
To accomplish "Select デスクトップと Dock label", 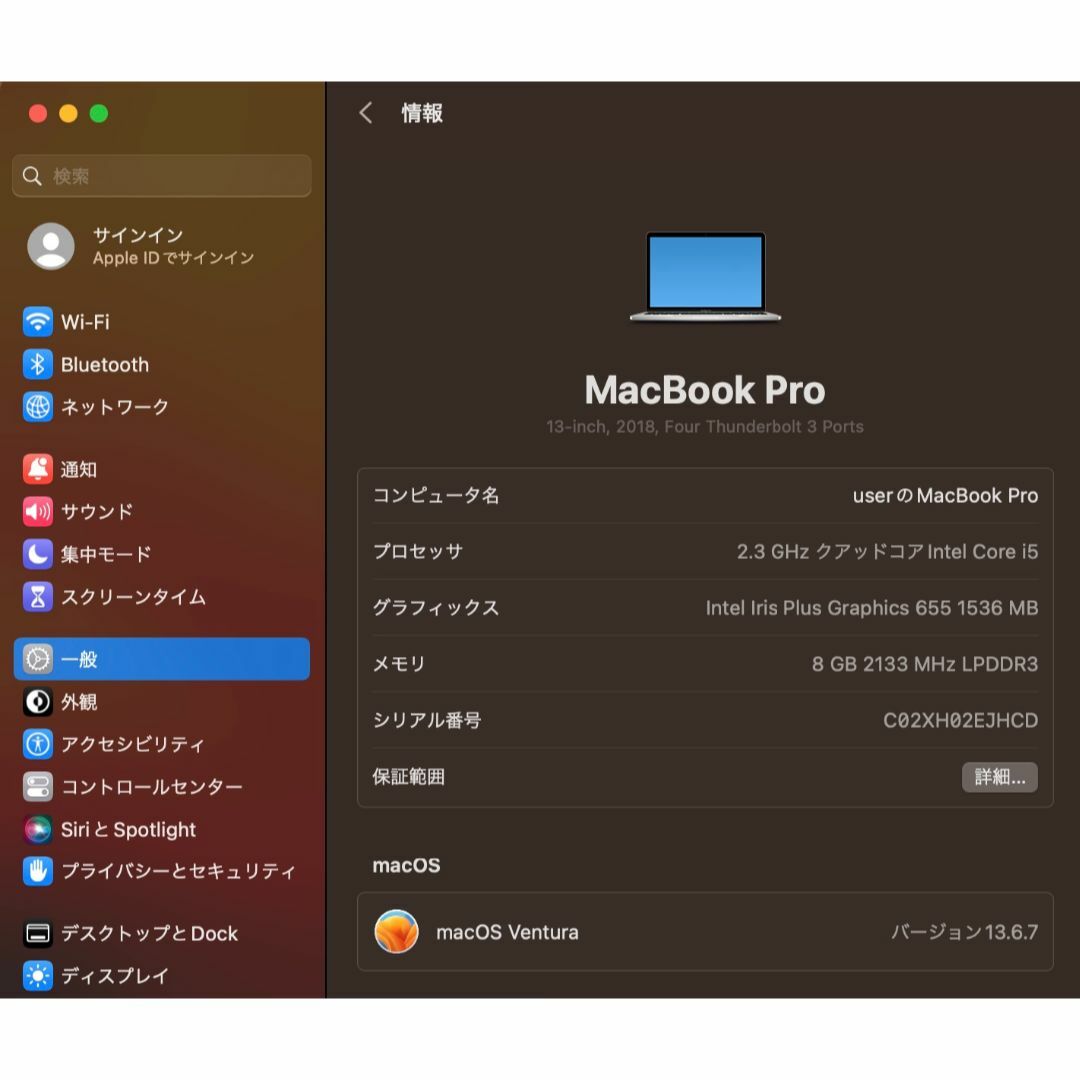I will (149, 933).
